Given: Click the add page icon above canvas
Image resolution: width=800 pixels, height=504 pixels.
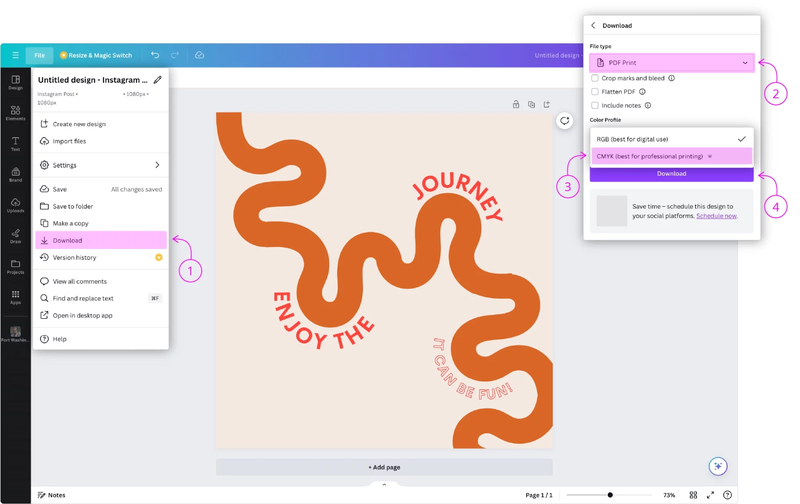Looking at the screenshot, I should click(x=546, y=104).
